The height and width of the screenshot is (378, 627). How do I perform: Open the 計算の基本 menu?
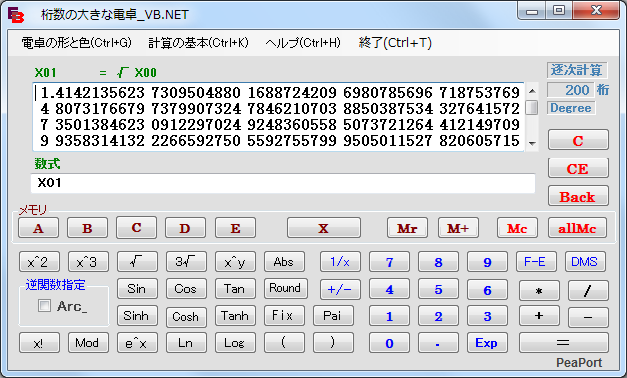pyautogui.click(x=198, y=42)
